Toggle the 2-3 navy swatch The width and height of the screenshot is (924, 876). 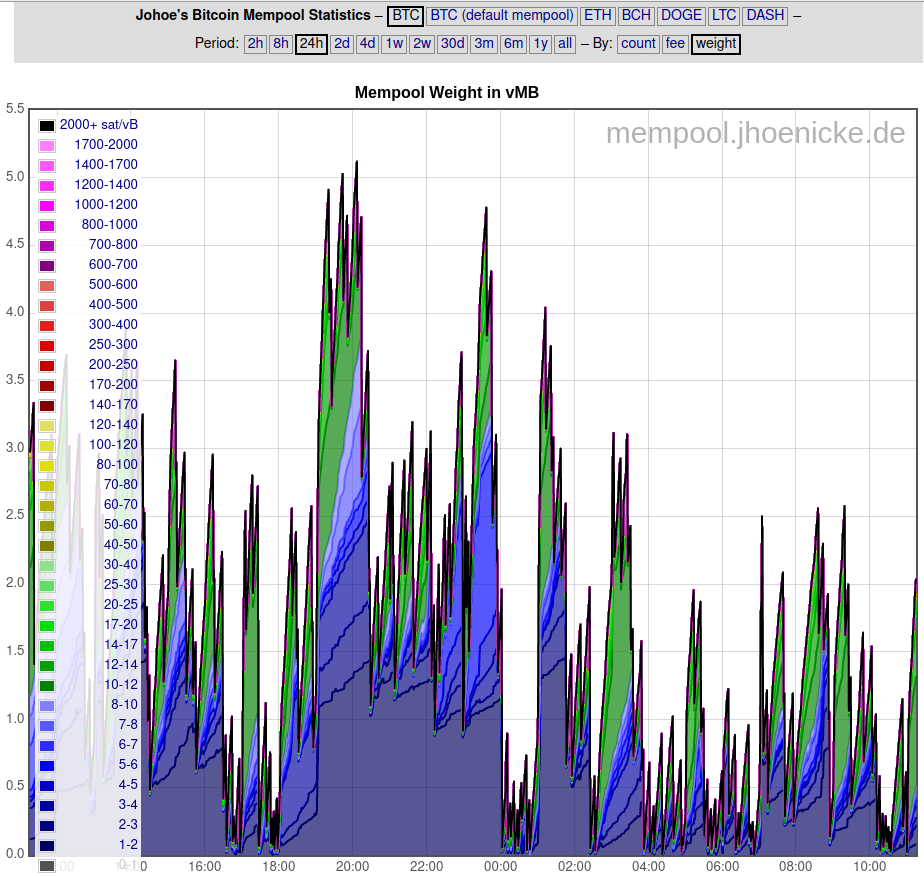(47, 827)
